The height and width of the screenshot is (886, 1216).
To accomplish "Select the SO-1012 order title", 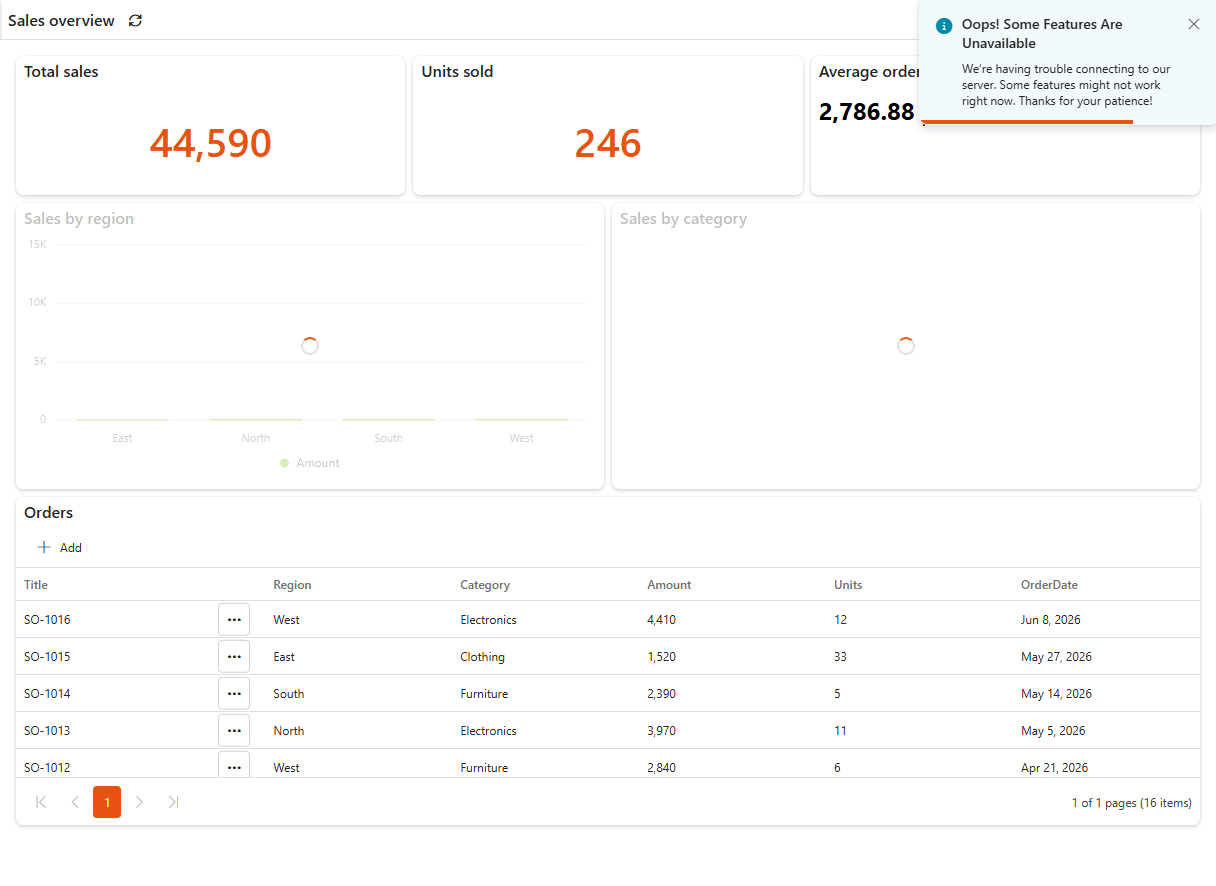I will 47,768.
